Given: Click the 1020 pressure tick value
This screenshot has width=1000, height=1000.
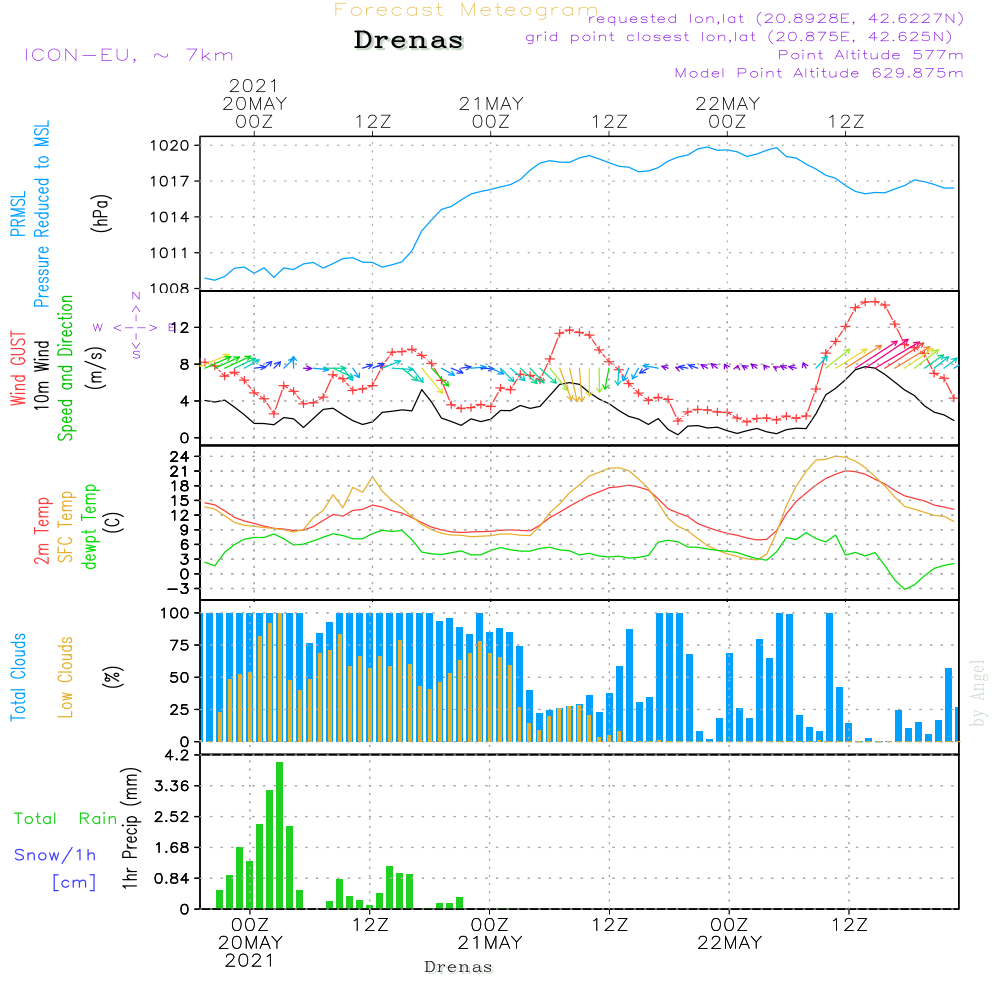Looking at the screenshot, I should (170, 145).
